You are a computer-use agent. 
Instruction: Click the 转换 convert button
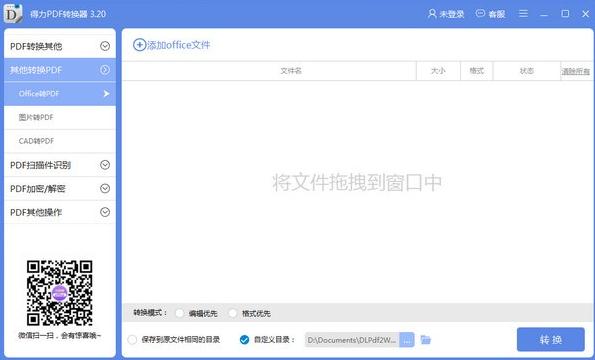click(x=551, y=340)
